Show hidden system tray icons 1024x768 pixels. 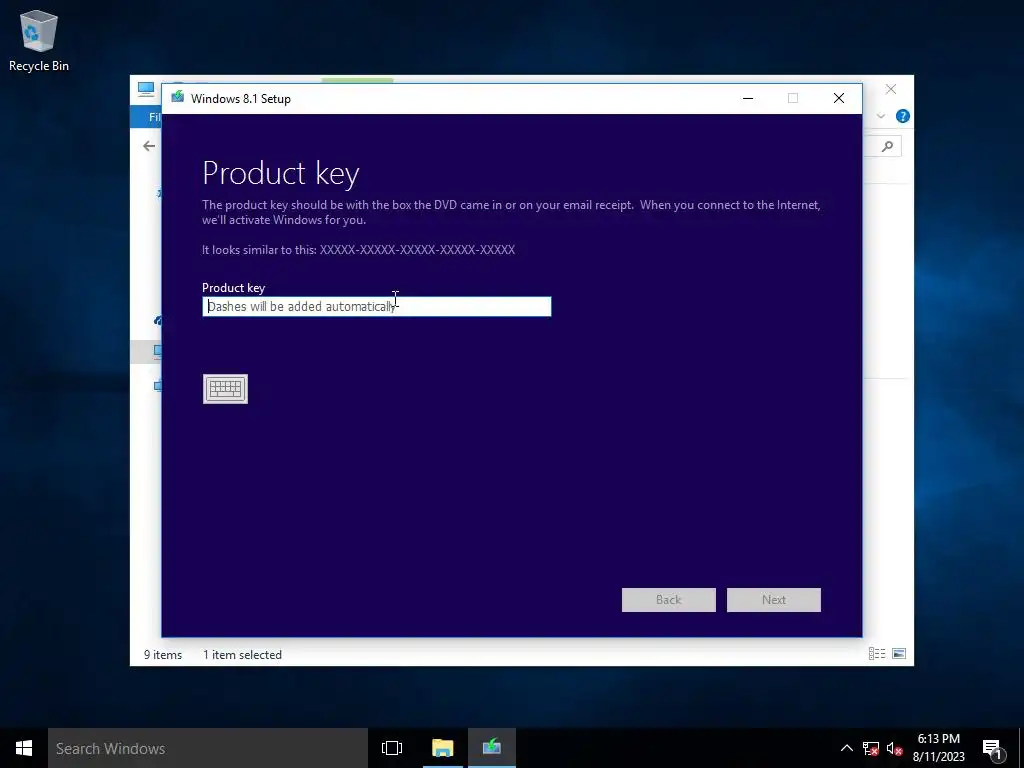coord(846,748)
